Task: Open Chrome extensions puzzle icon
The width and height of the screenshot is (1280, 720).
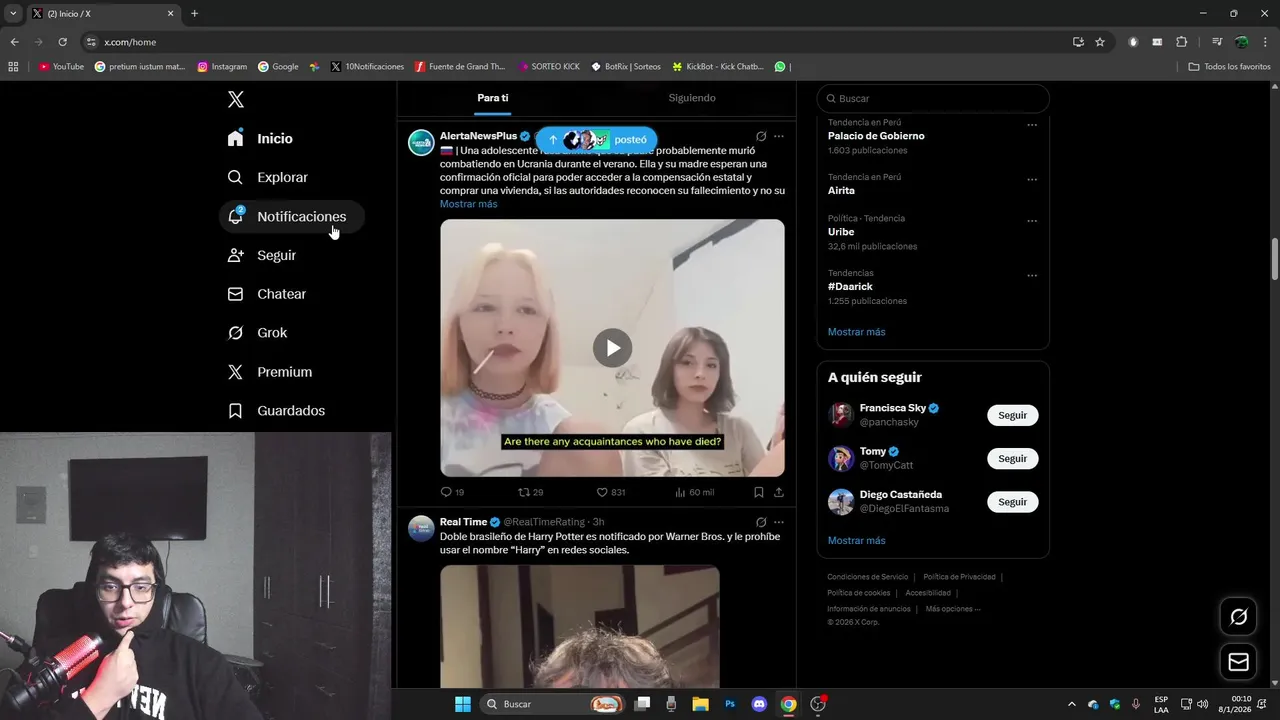Action: [x=1181, y=42]
